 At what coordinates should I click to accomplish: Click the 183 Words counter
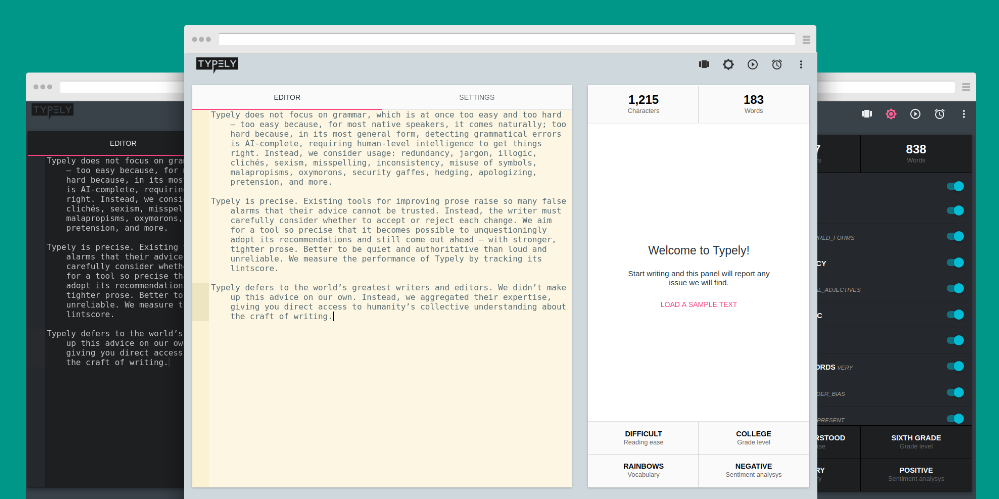point(754,104)
